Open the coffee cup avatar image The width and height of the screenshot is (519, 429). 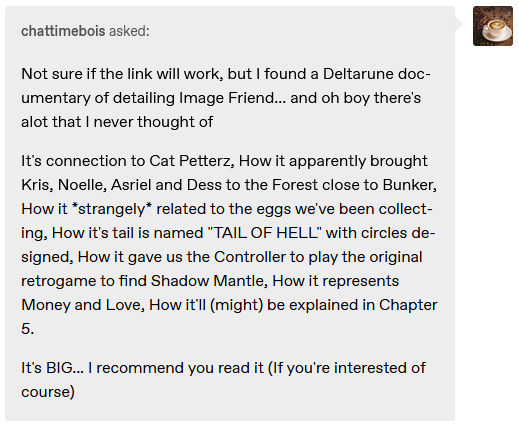493,26
